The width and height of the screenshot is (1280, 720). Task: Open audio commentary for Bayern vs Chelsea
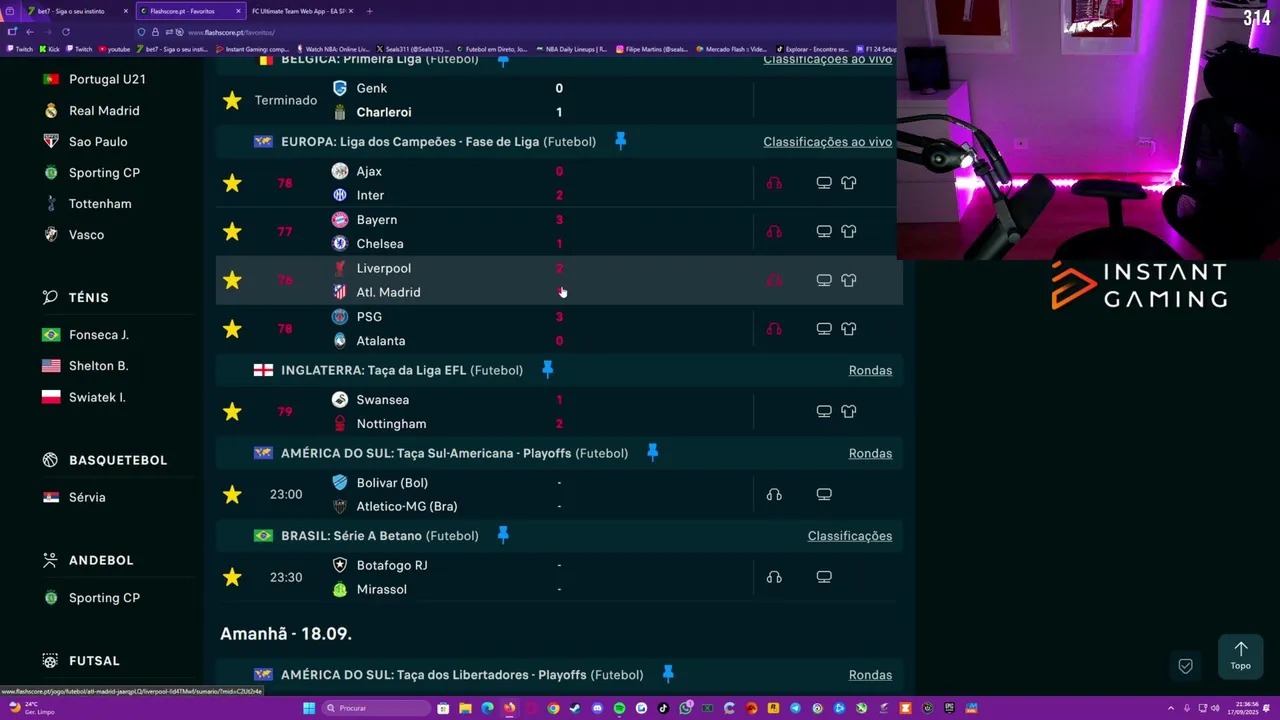click(x=774, y=232)
